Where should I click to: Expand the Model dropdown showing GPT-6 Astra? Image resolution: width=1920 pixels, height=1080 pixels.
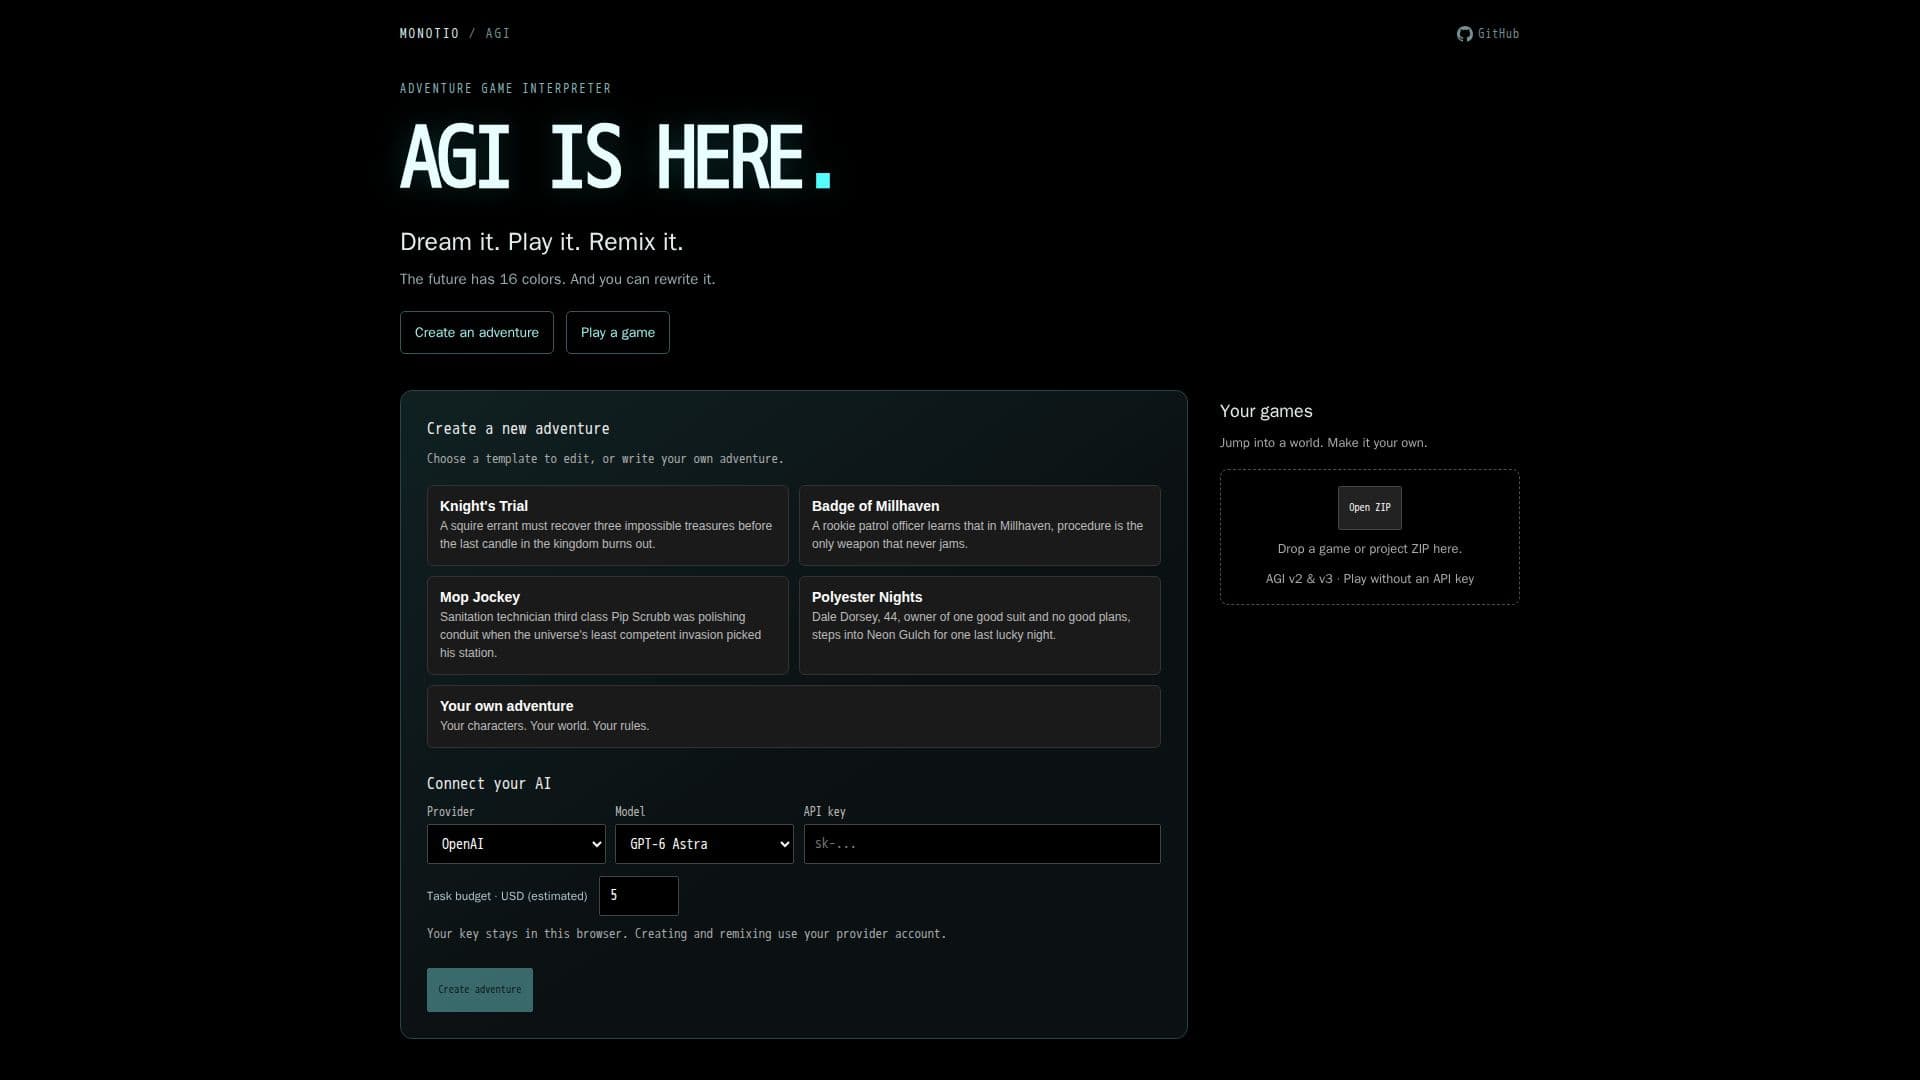pos(704,844)
